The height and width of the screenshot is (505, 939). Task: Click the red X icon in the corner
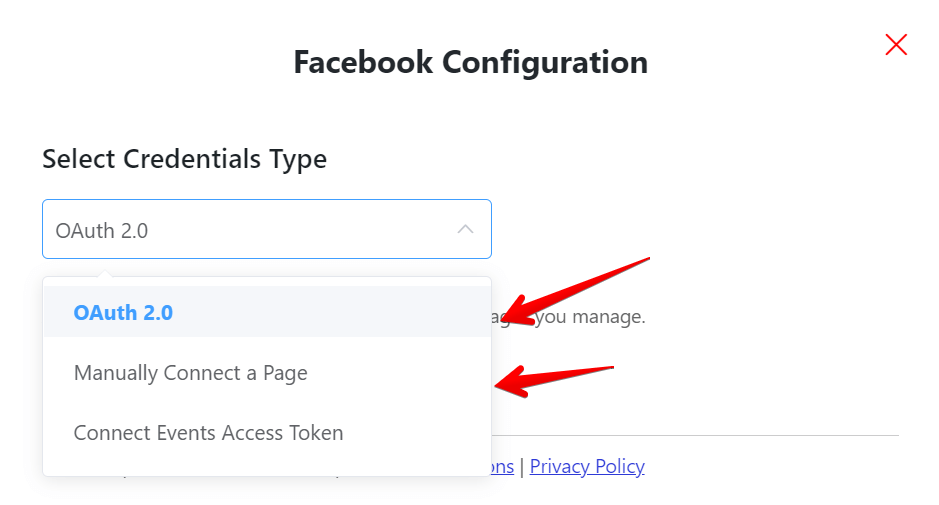point(896,44)
